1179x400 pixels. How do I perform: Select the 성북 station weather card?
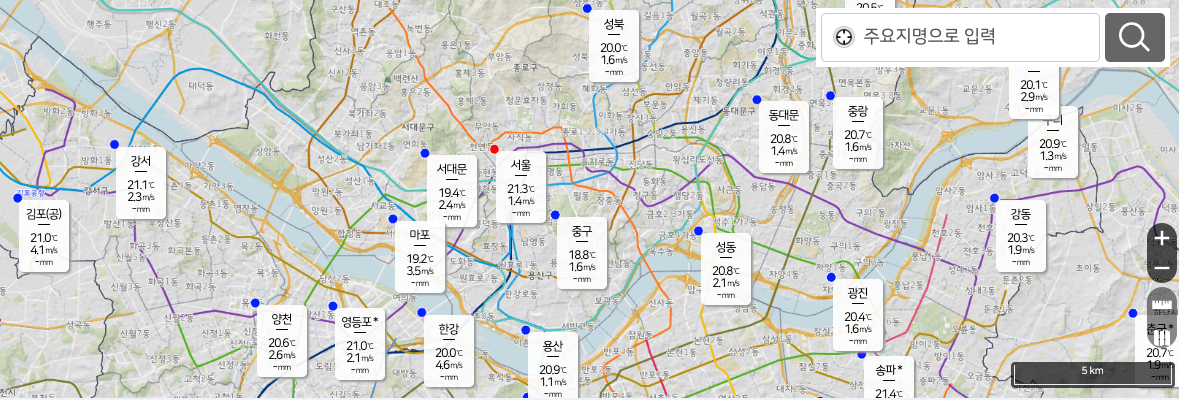[x=614, y=46]
